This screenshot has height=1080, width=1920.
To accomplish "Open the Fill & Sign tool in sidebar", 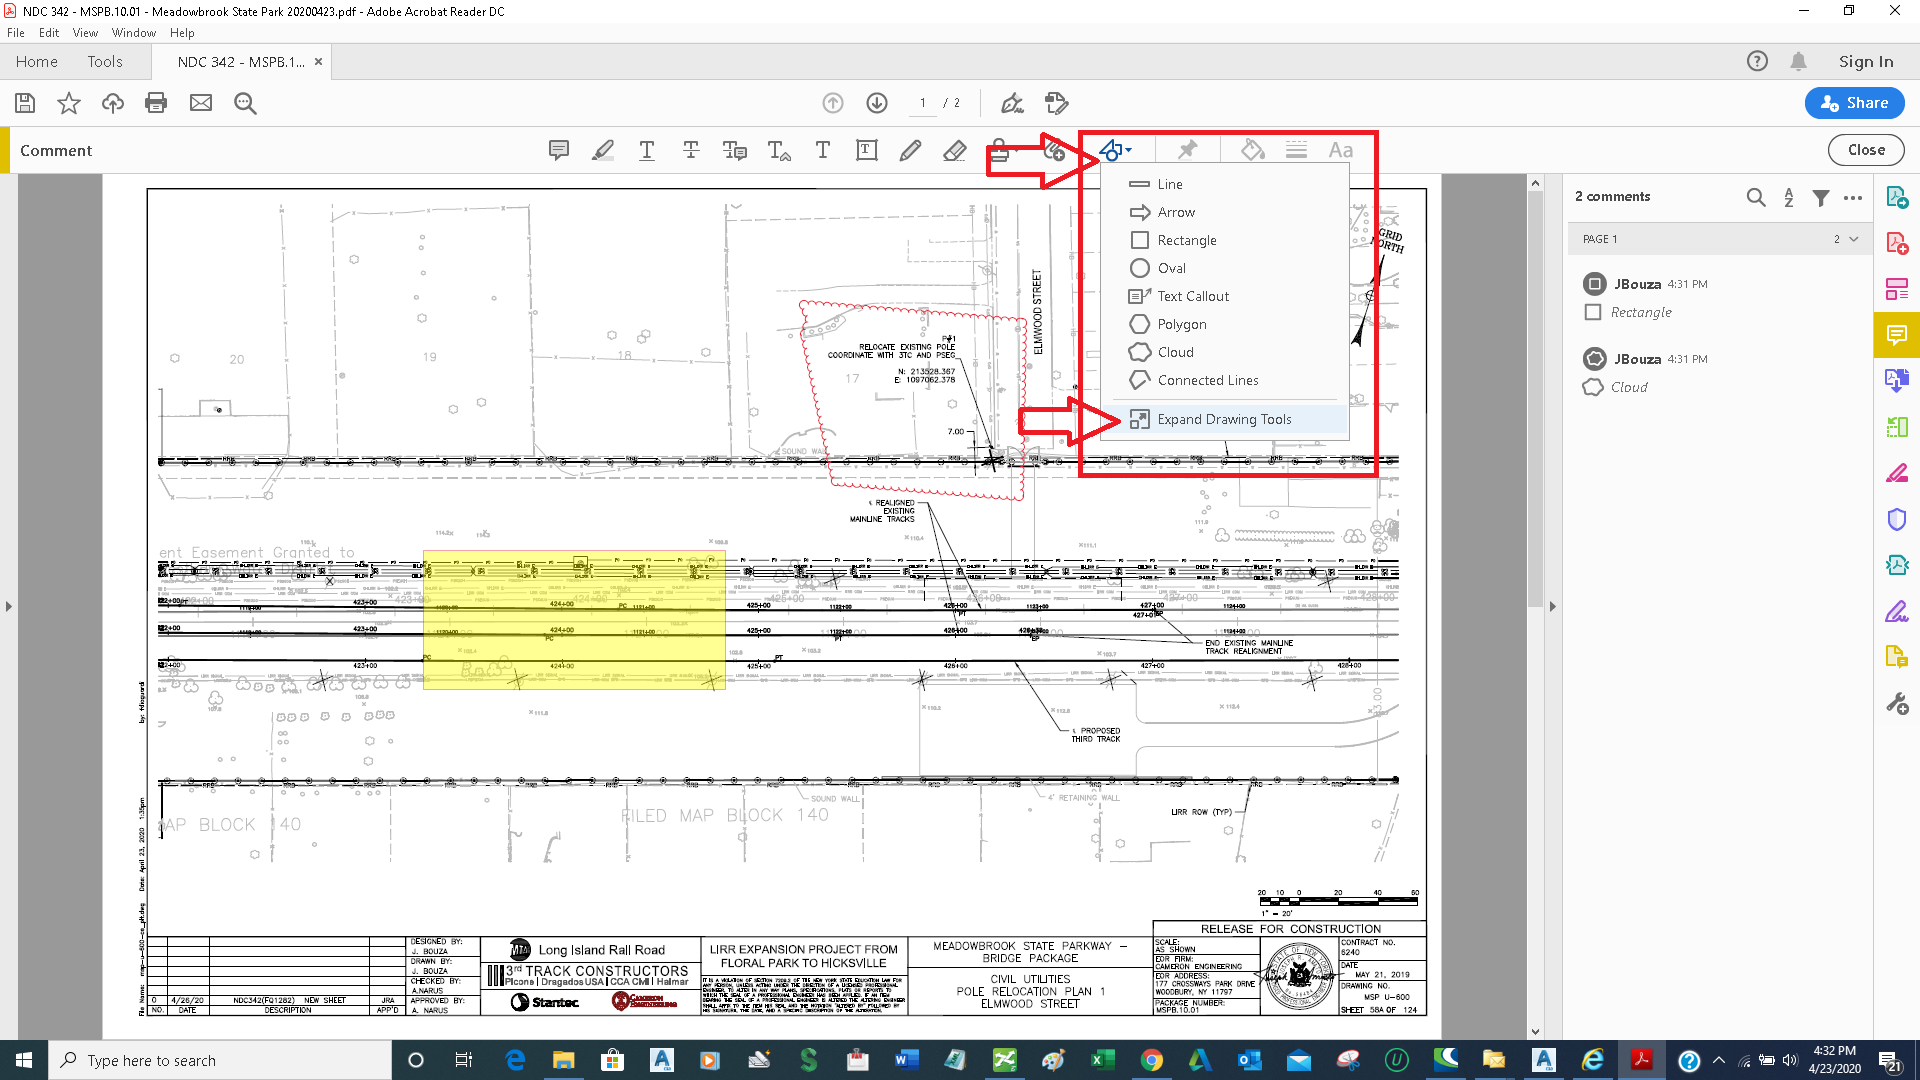I will pos(1897,611).
